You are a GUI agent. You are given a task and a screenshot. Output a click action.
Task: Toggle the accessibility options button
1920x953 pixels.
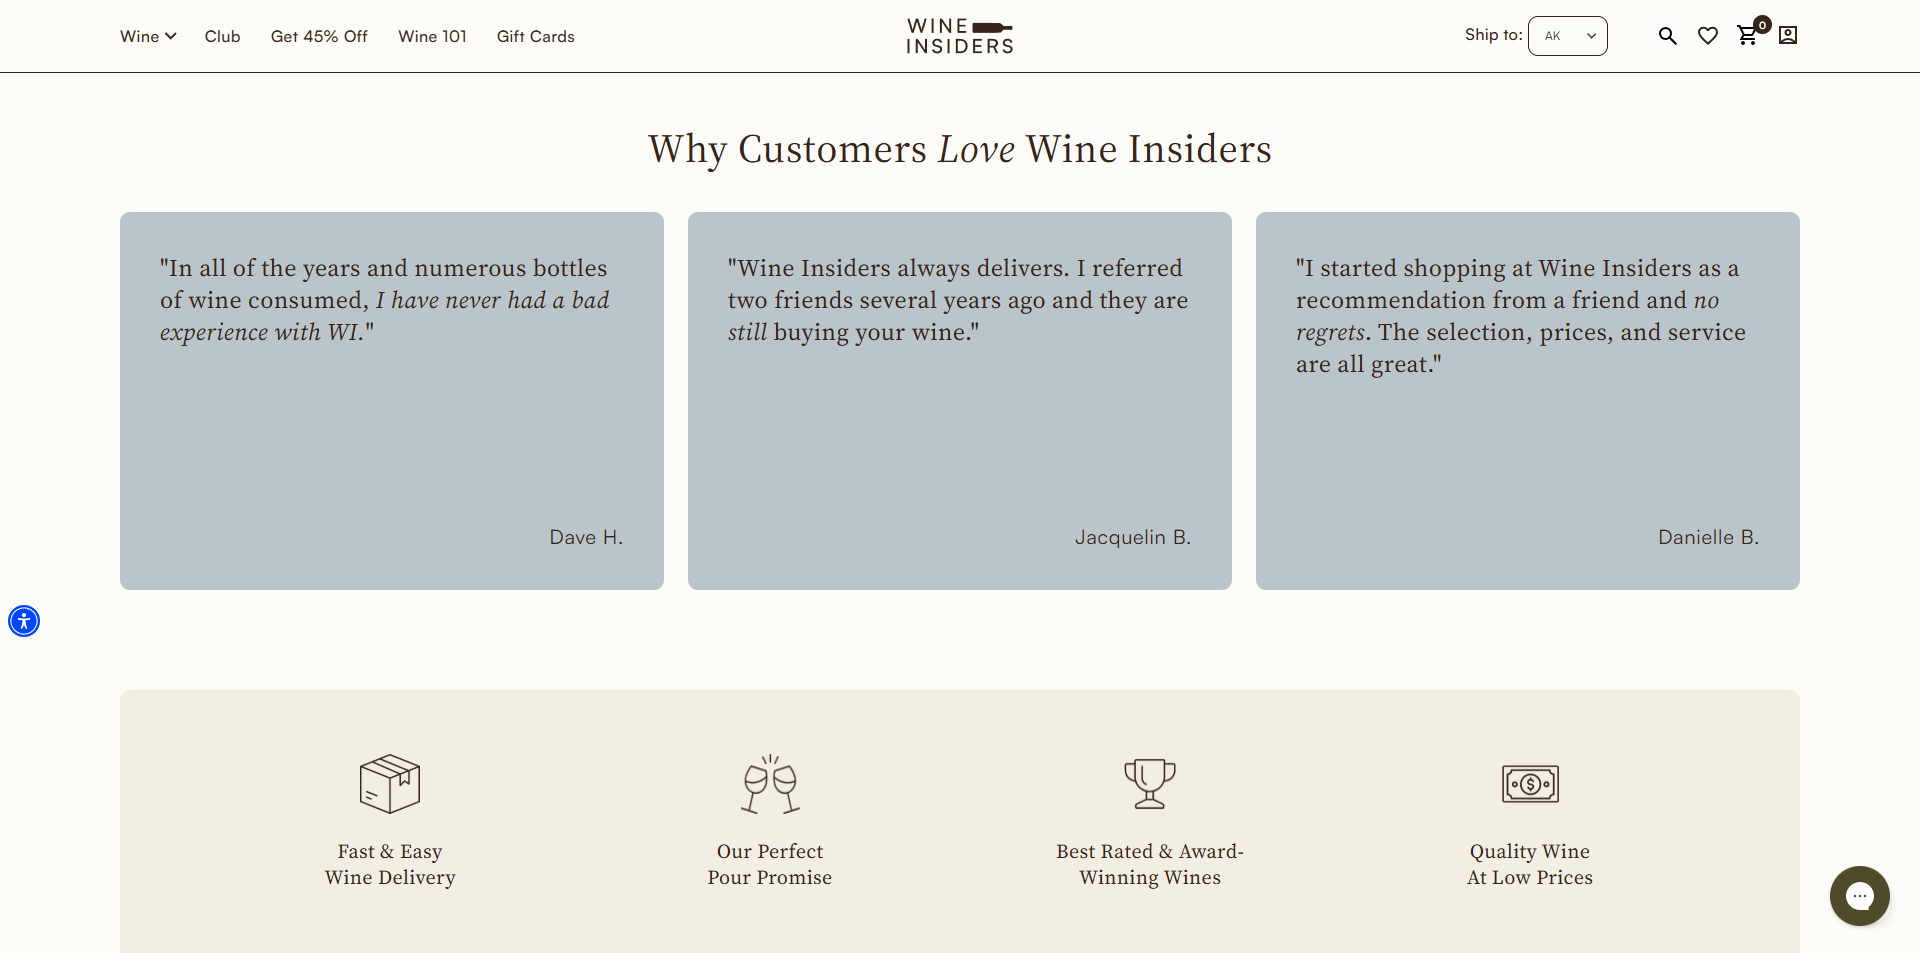[x=24, y=621]
